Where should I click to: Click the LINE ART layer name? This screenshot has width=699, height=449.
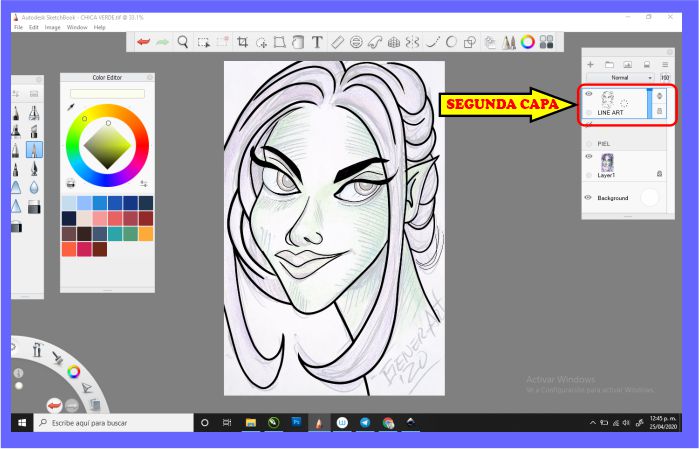(x=610, y=113)
